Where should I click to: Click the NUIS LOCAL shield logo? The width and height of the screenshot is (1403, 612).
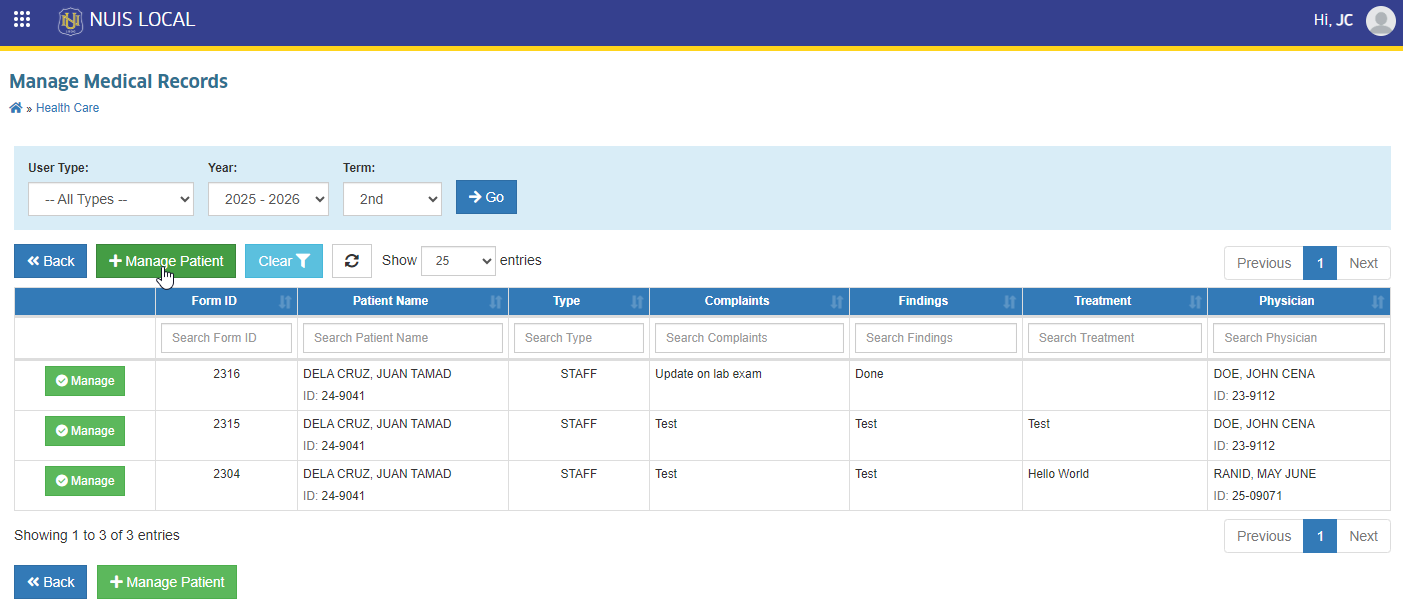point(70,20)
